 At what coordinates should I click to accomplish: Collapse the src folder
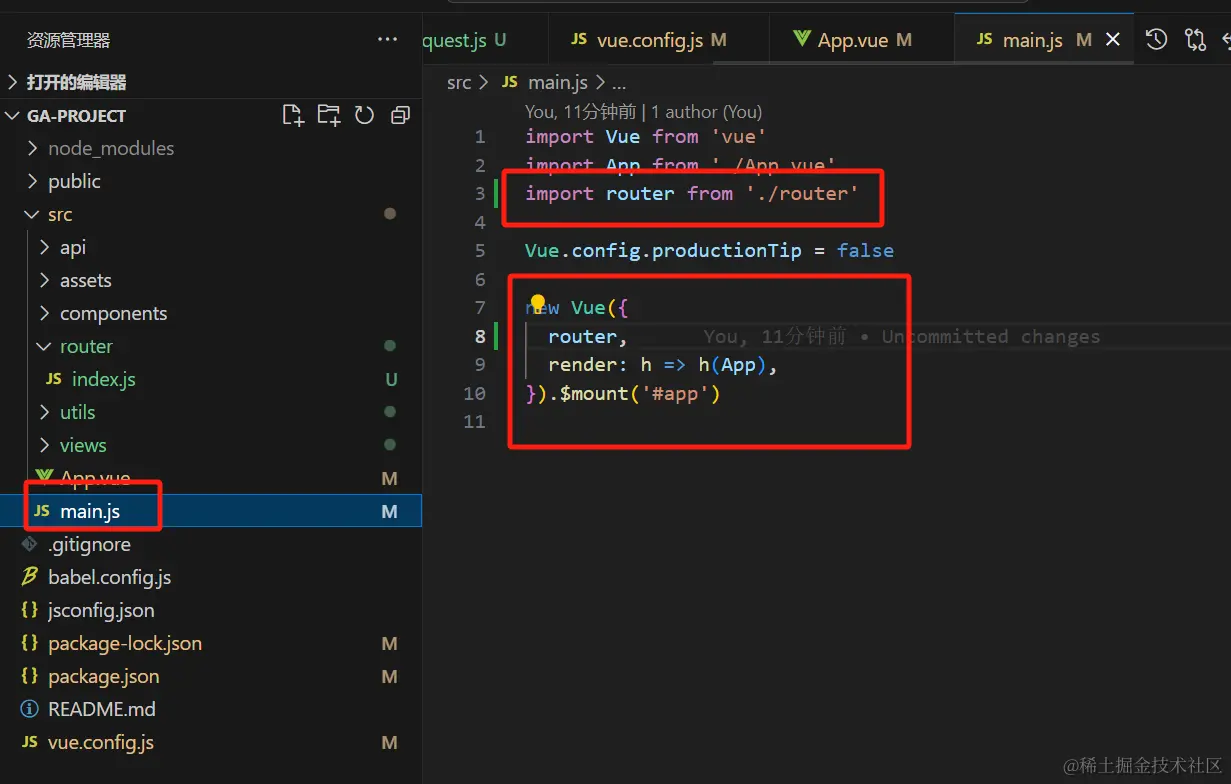tap(60, 214)
